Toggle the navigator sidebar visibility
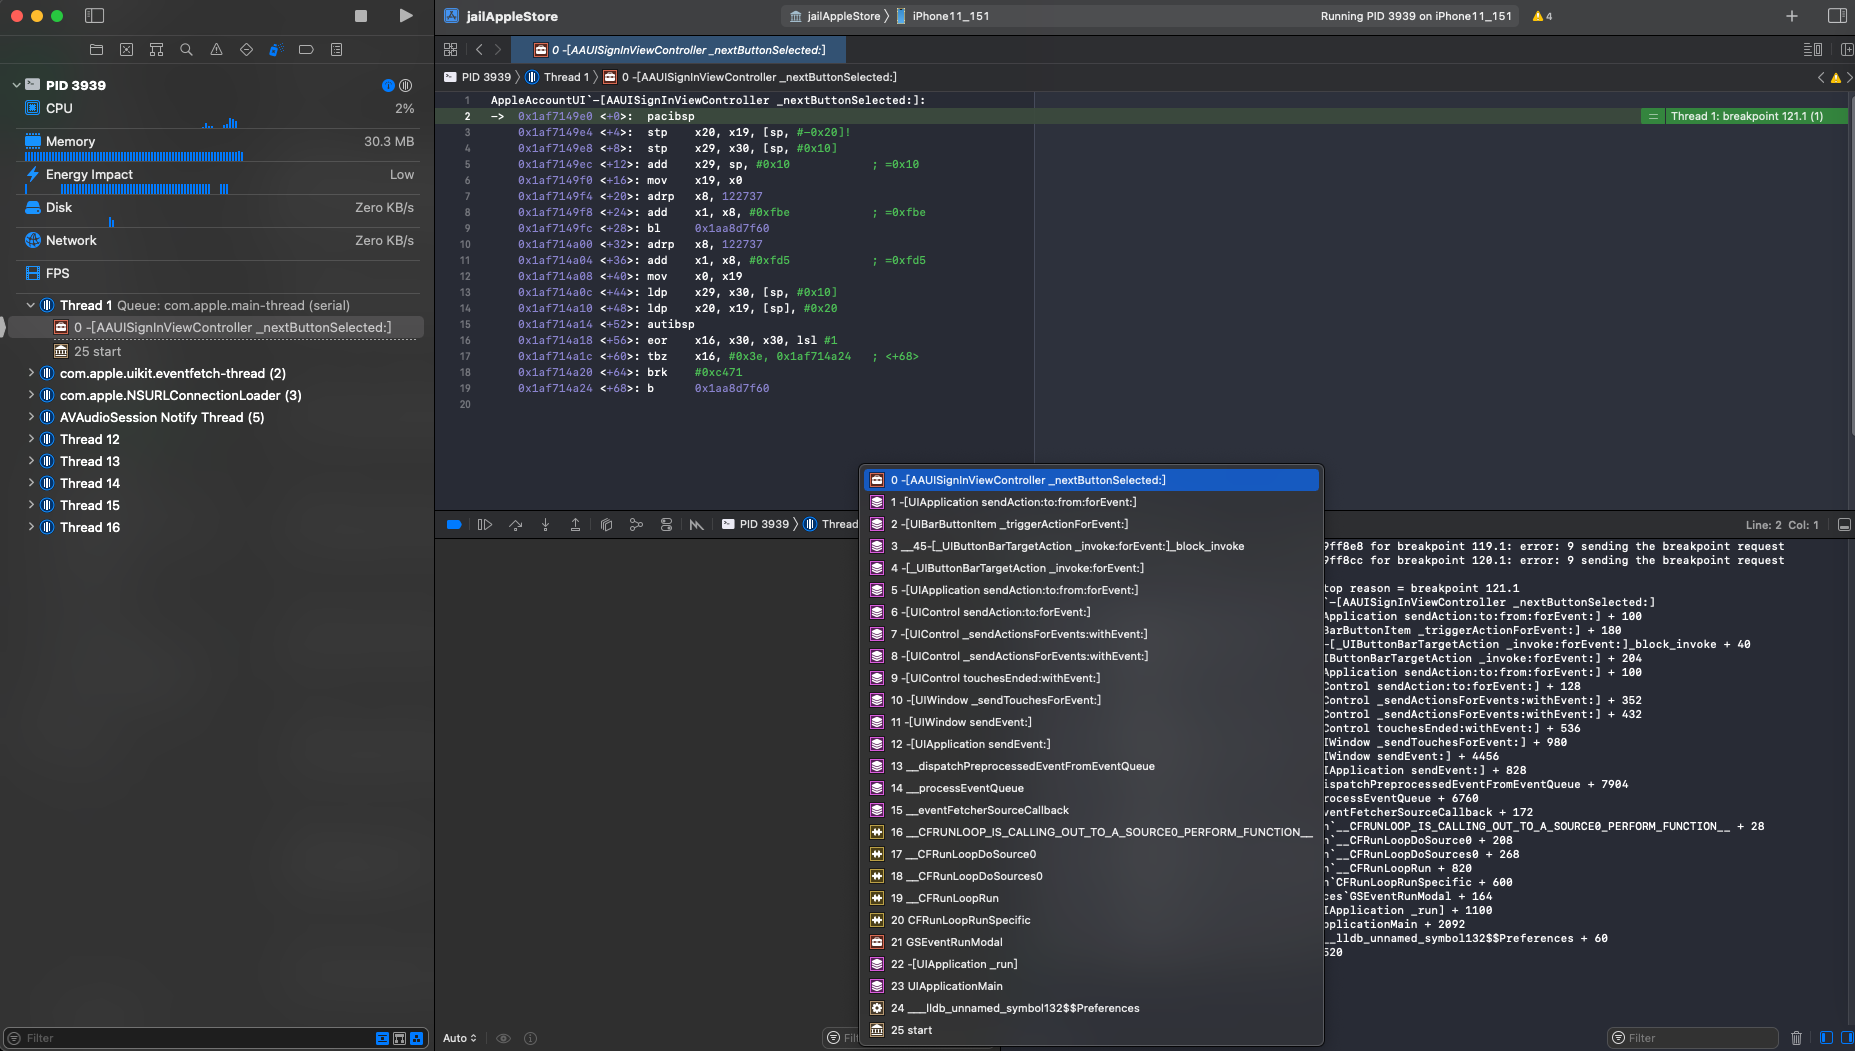Viewport: 1855px width, 1051px height. click(94, 16)
